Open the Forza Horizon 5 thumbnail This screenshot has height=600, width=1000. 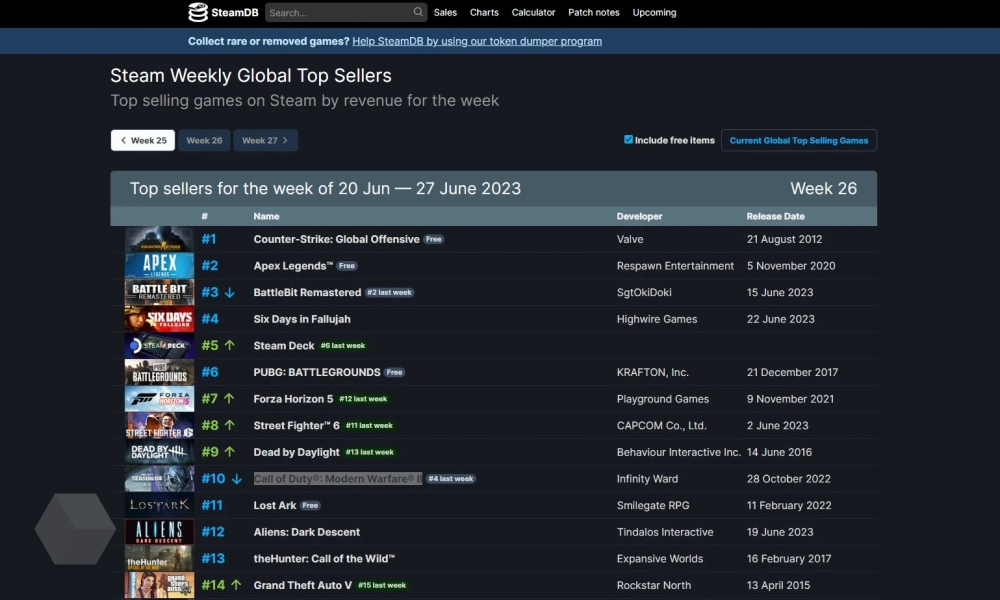coord(159,399)
